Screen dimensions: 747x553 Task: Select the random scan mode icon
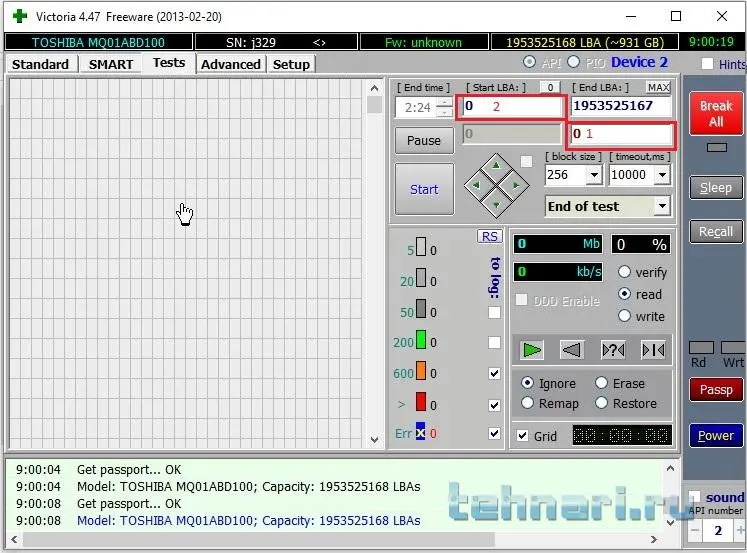click(x=612, y=349)
